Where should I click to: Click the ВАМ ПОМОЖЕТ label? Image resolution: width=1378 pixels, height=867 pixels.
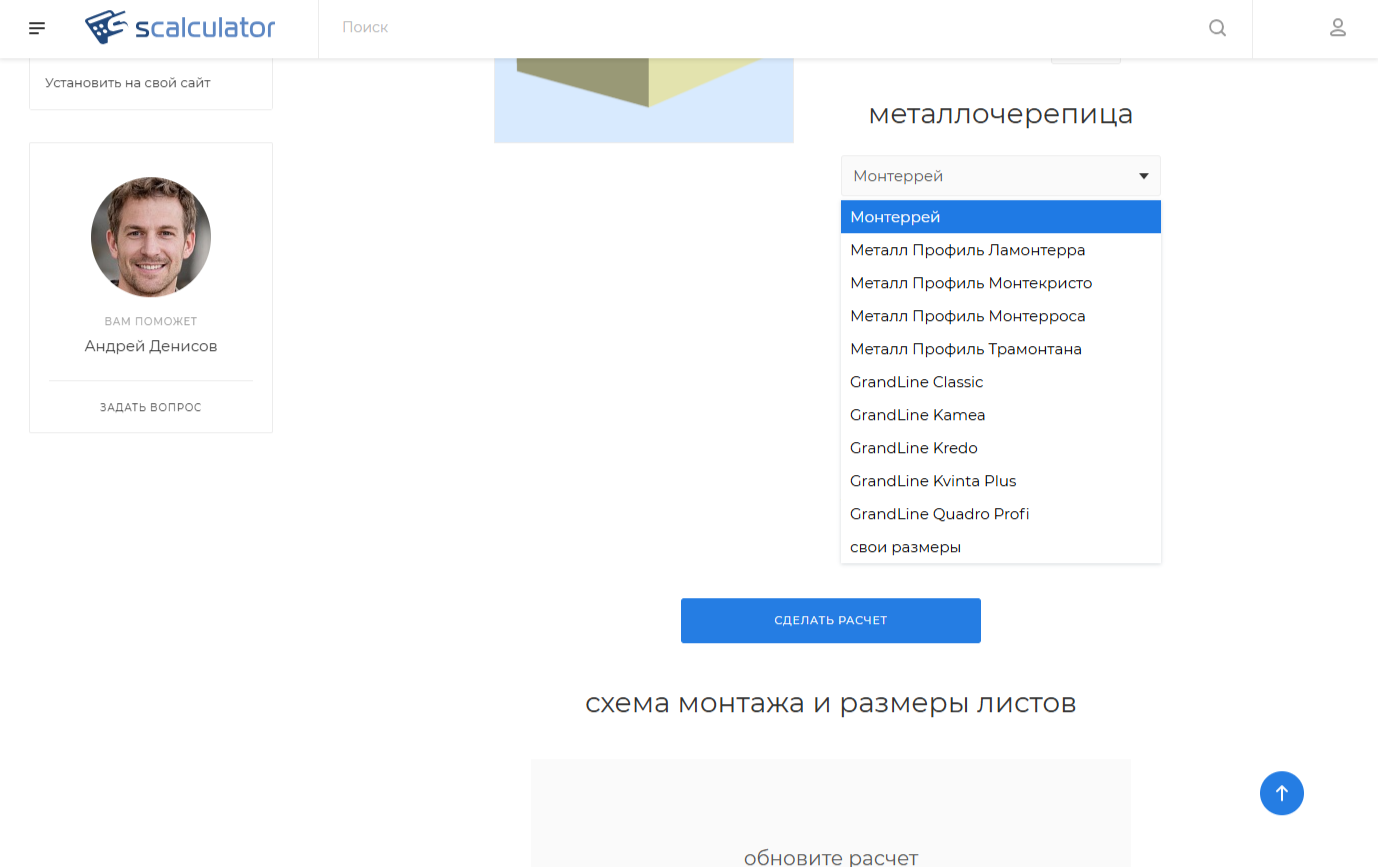coord(151,322)
